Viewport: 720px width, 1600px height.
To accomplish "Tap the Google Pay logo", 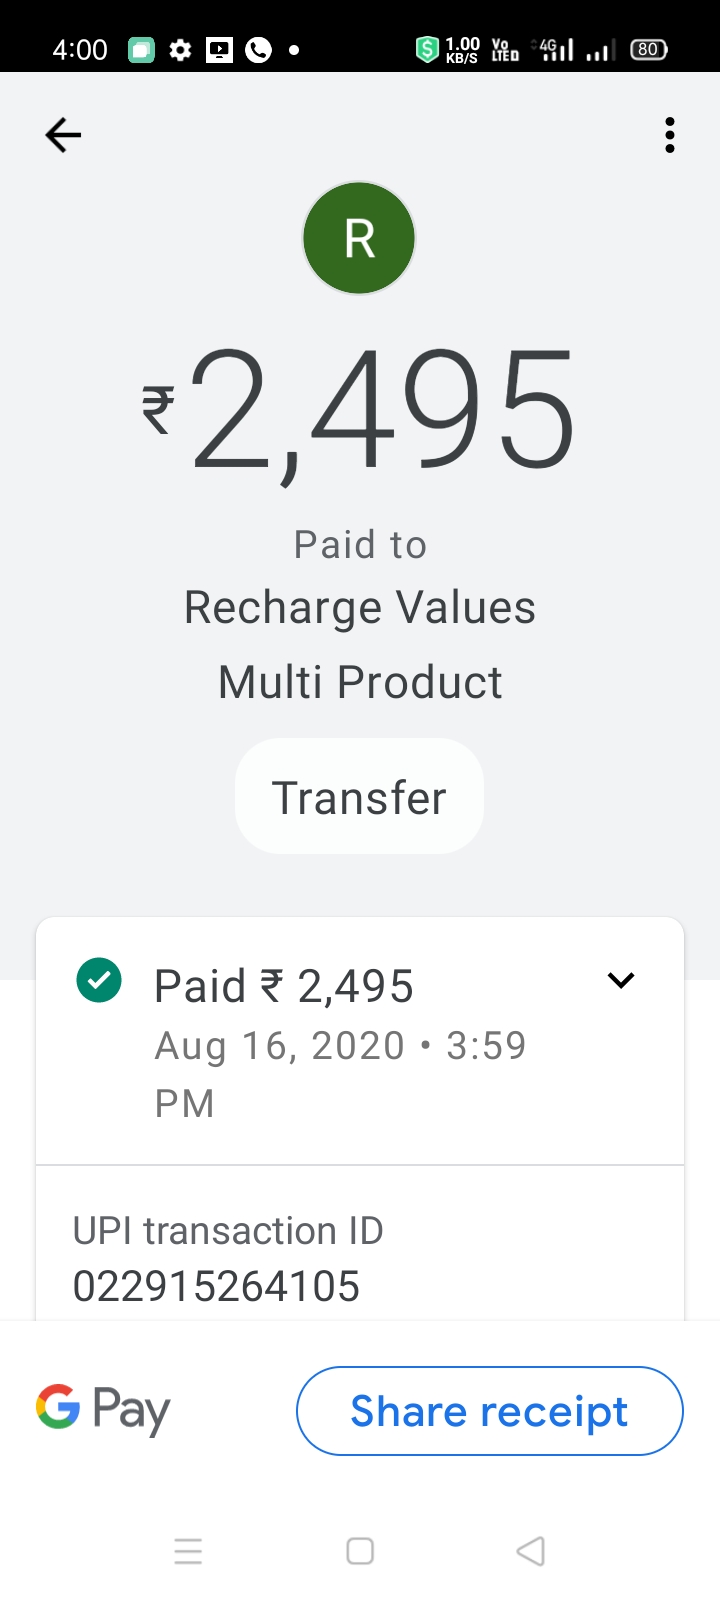I will click(x=104, y=1410).
